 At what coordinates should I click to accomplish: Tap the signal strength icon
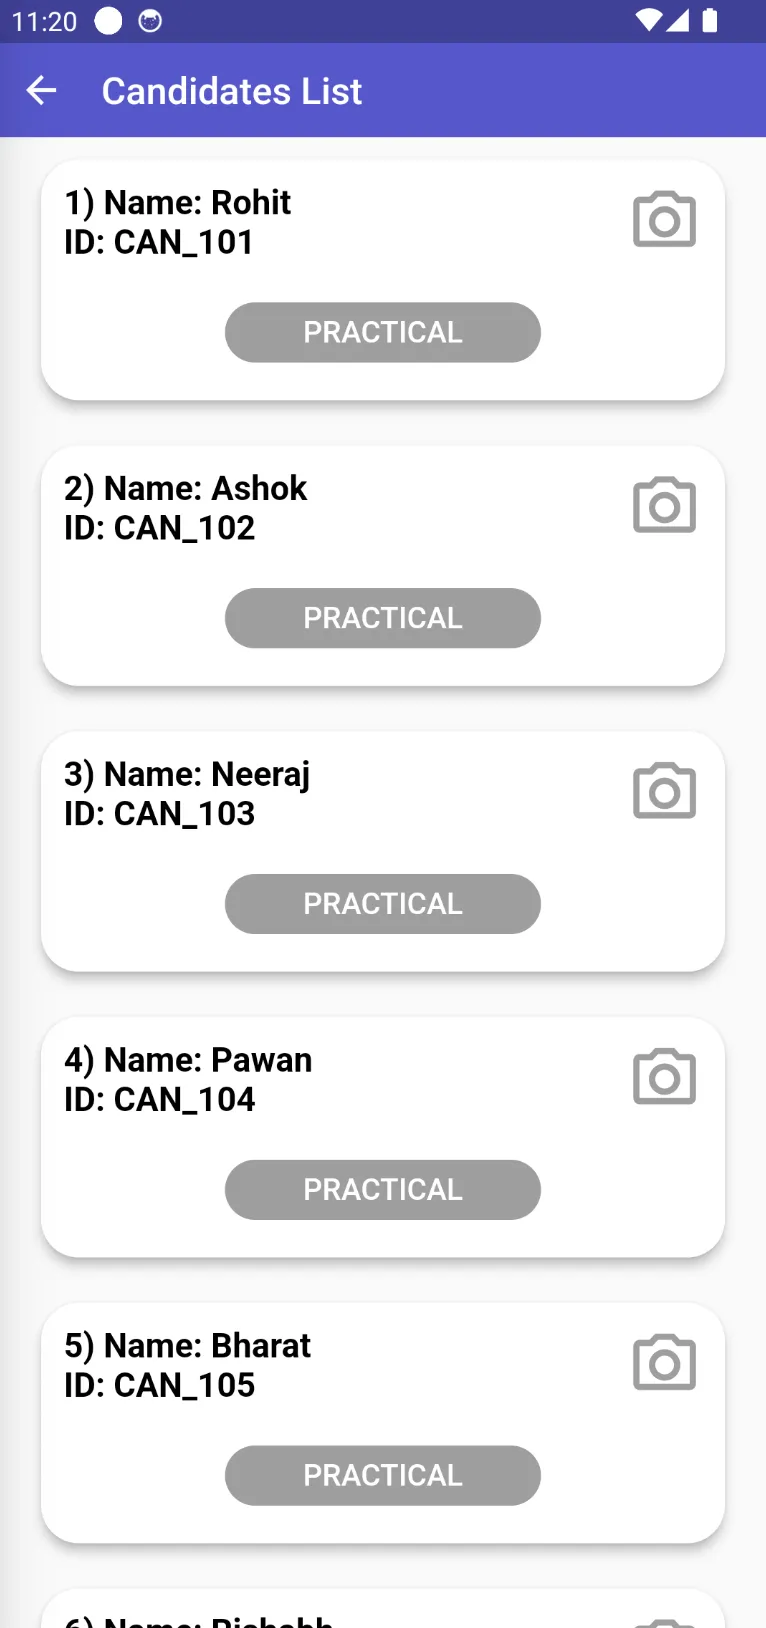click(681, 20)
